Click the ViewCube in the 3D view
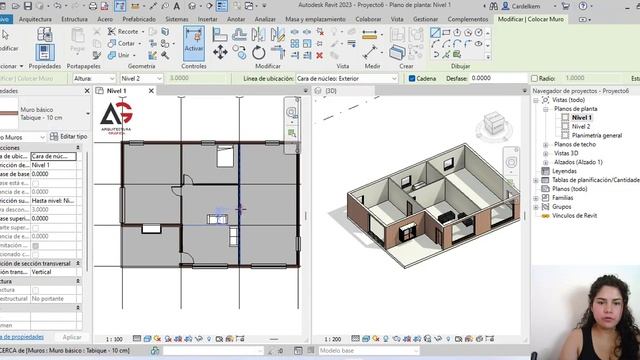The height and width of the screenshot is (360, 640). (494, 124)
